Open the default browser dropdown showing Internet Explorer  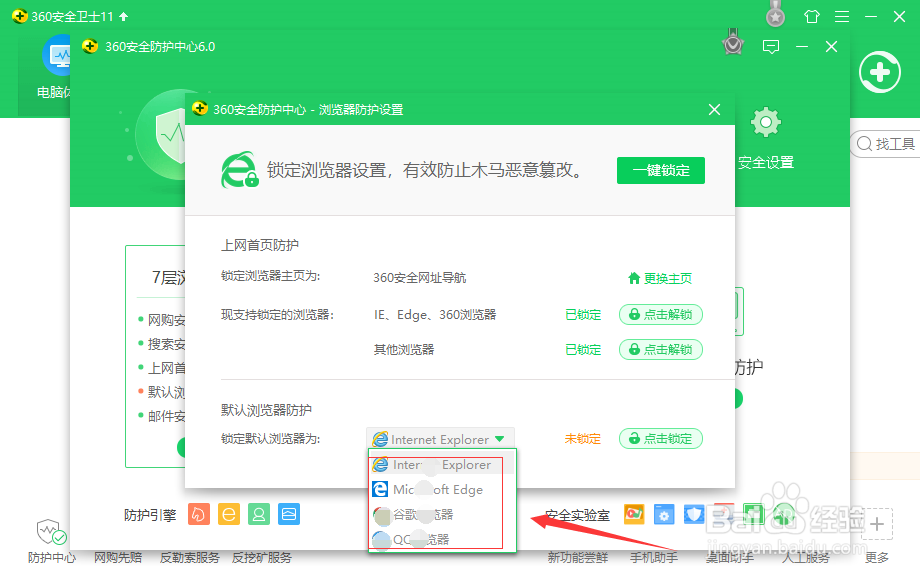tap(440, 439)
